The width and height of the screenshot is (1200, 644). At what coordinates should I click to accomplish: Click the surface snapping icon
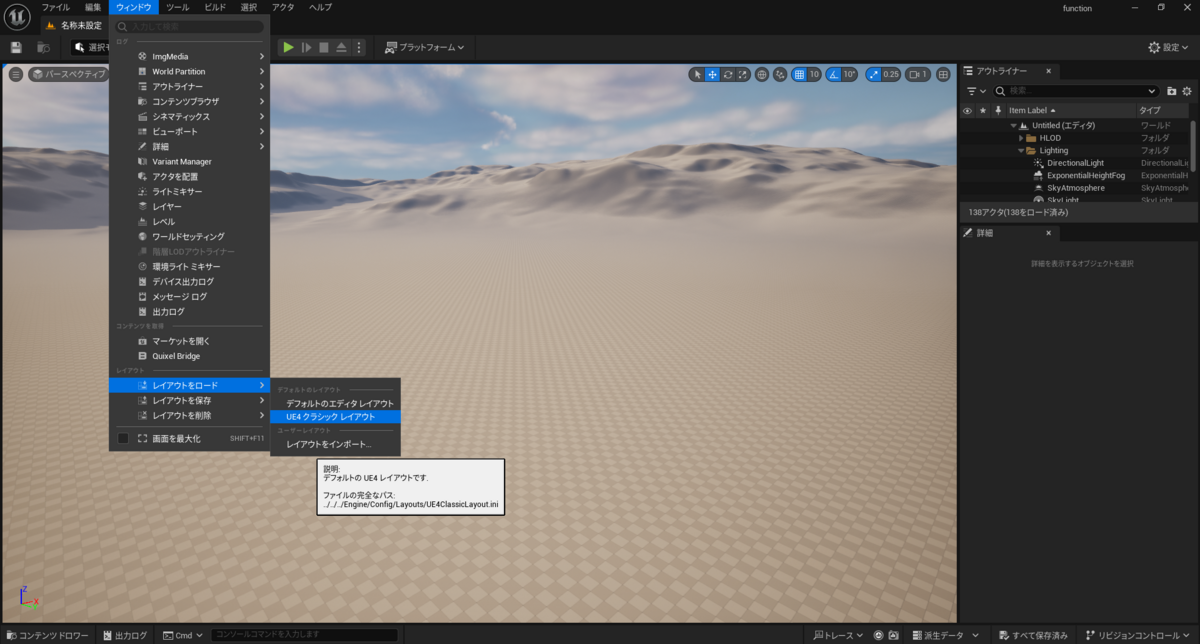coord(780,74)
